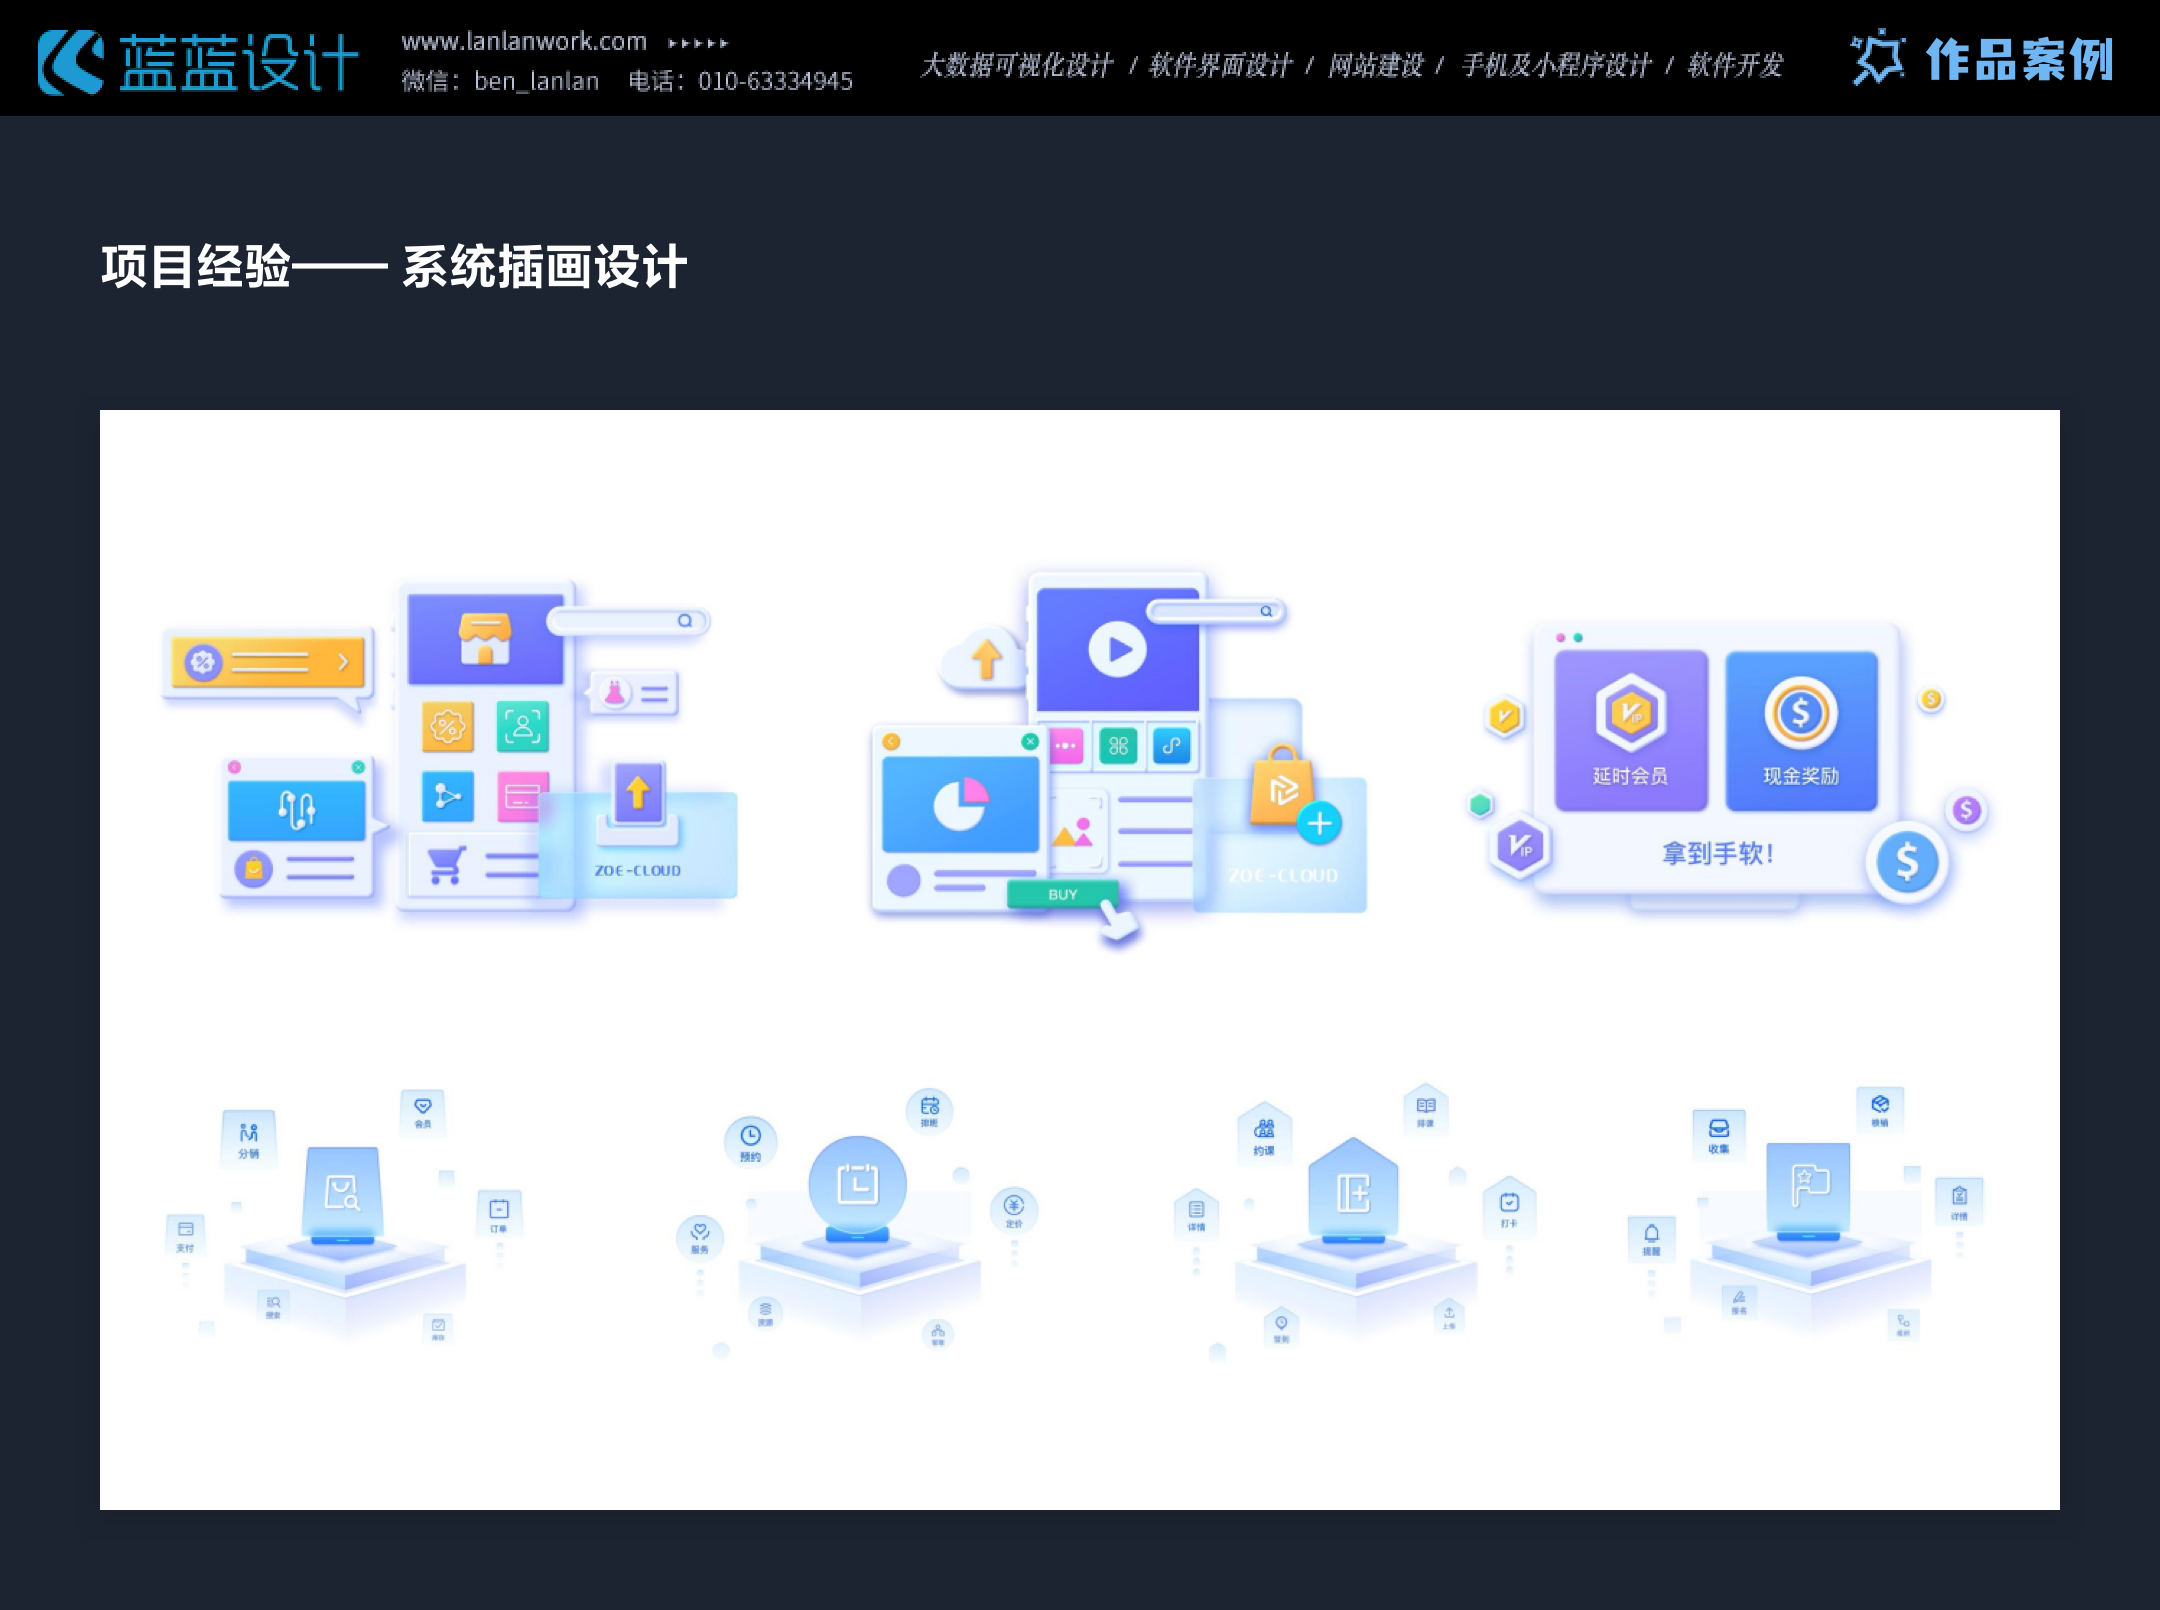Click the teal user scan icon tile
The image size is (2160, 1610).
(522, 726)
